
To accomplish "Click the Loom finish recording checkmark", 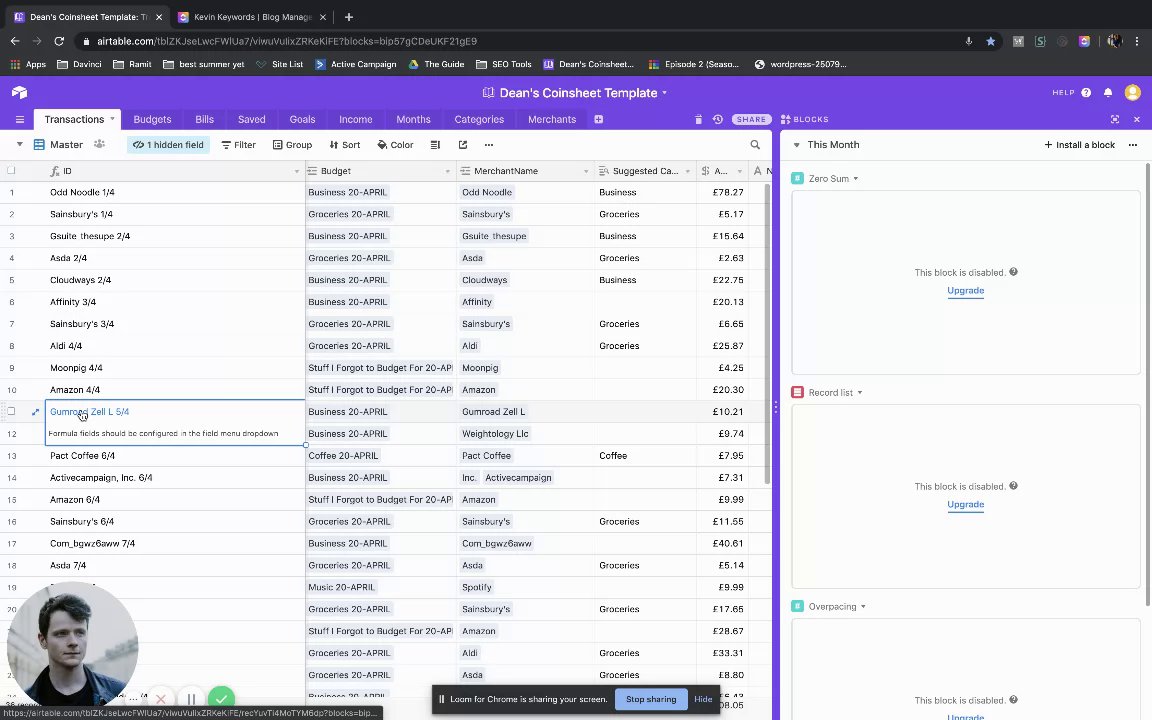I will point(221,698).
